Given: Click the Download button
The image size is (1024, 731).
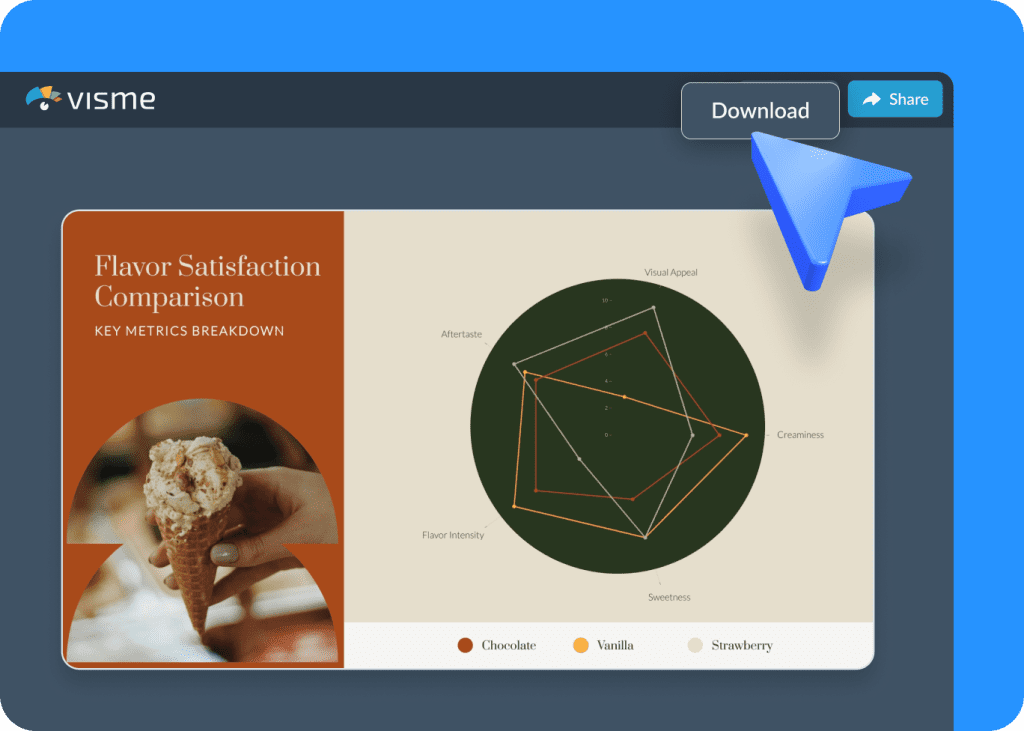Looking at the screenshot, I should 760,110.
